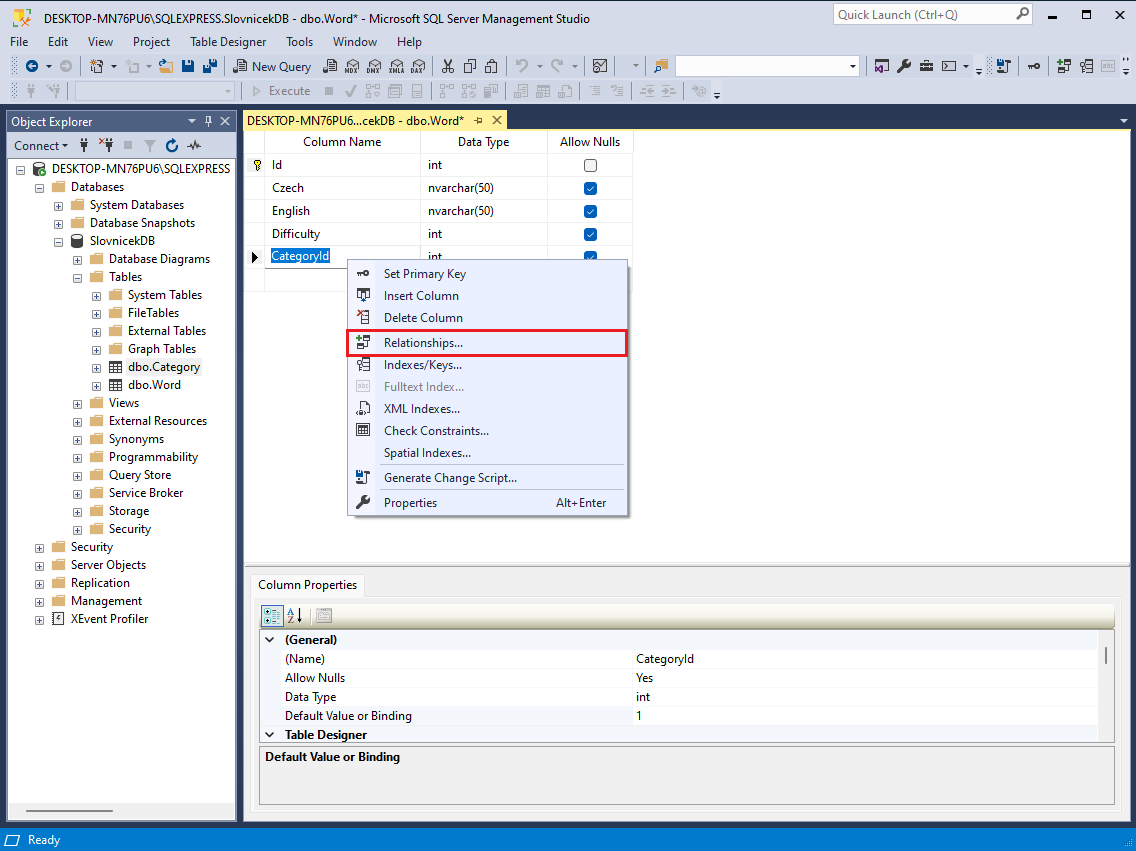This screenshot has width=1136, height=851.
Task: Refresh Object Explorer with the refresh icon
Action: coord(171,146)
